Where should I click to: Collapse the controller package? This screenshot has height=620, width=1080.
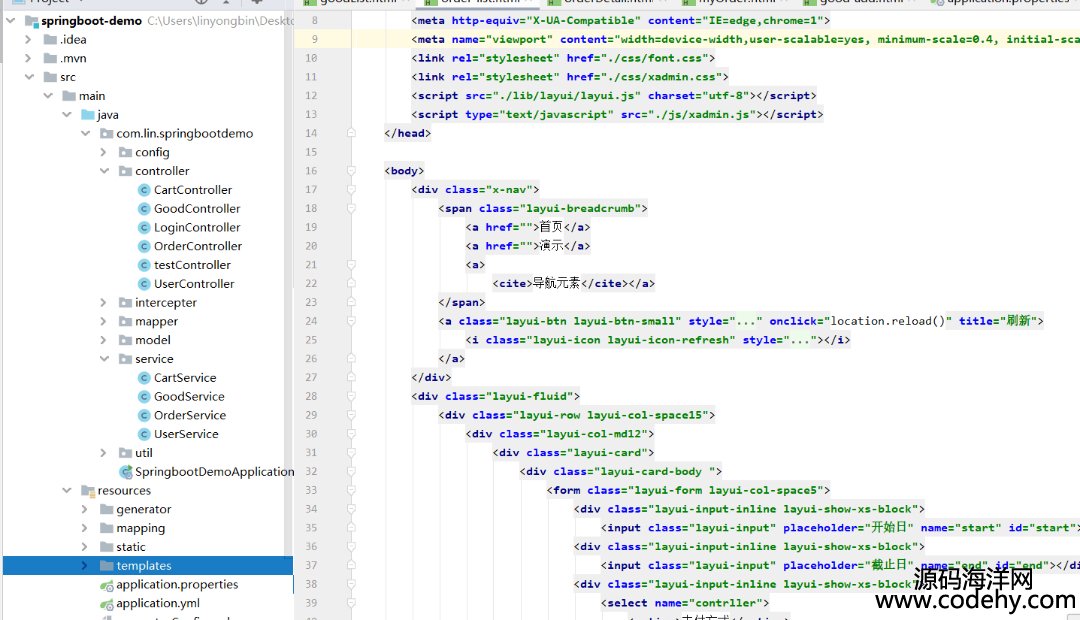(x=104, y=171)
